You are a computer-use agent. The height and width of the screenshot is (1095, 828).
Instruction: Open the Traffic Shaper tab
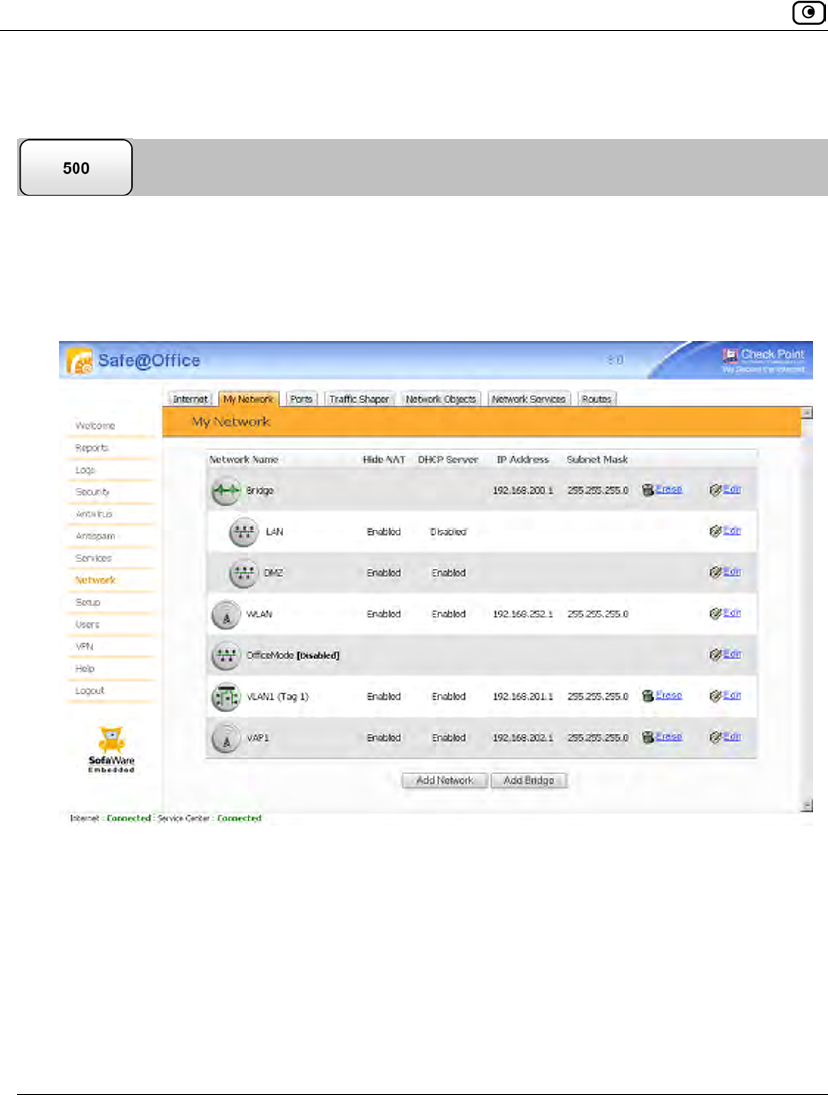click(359, 399)
